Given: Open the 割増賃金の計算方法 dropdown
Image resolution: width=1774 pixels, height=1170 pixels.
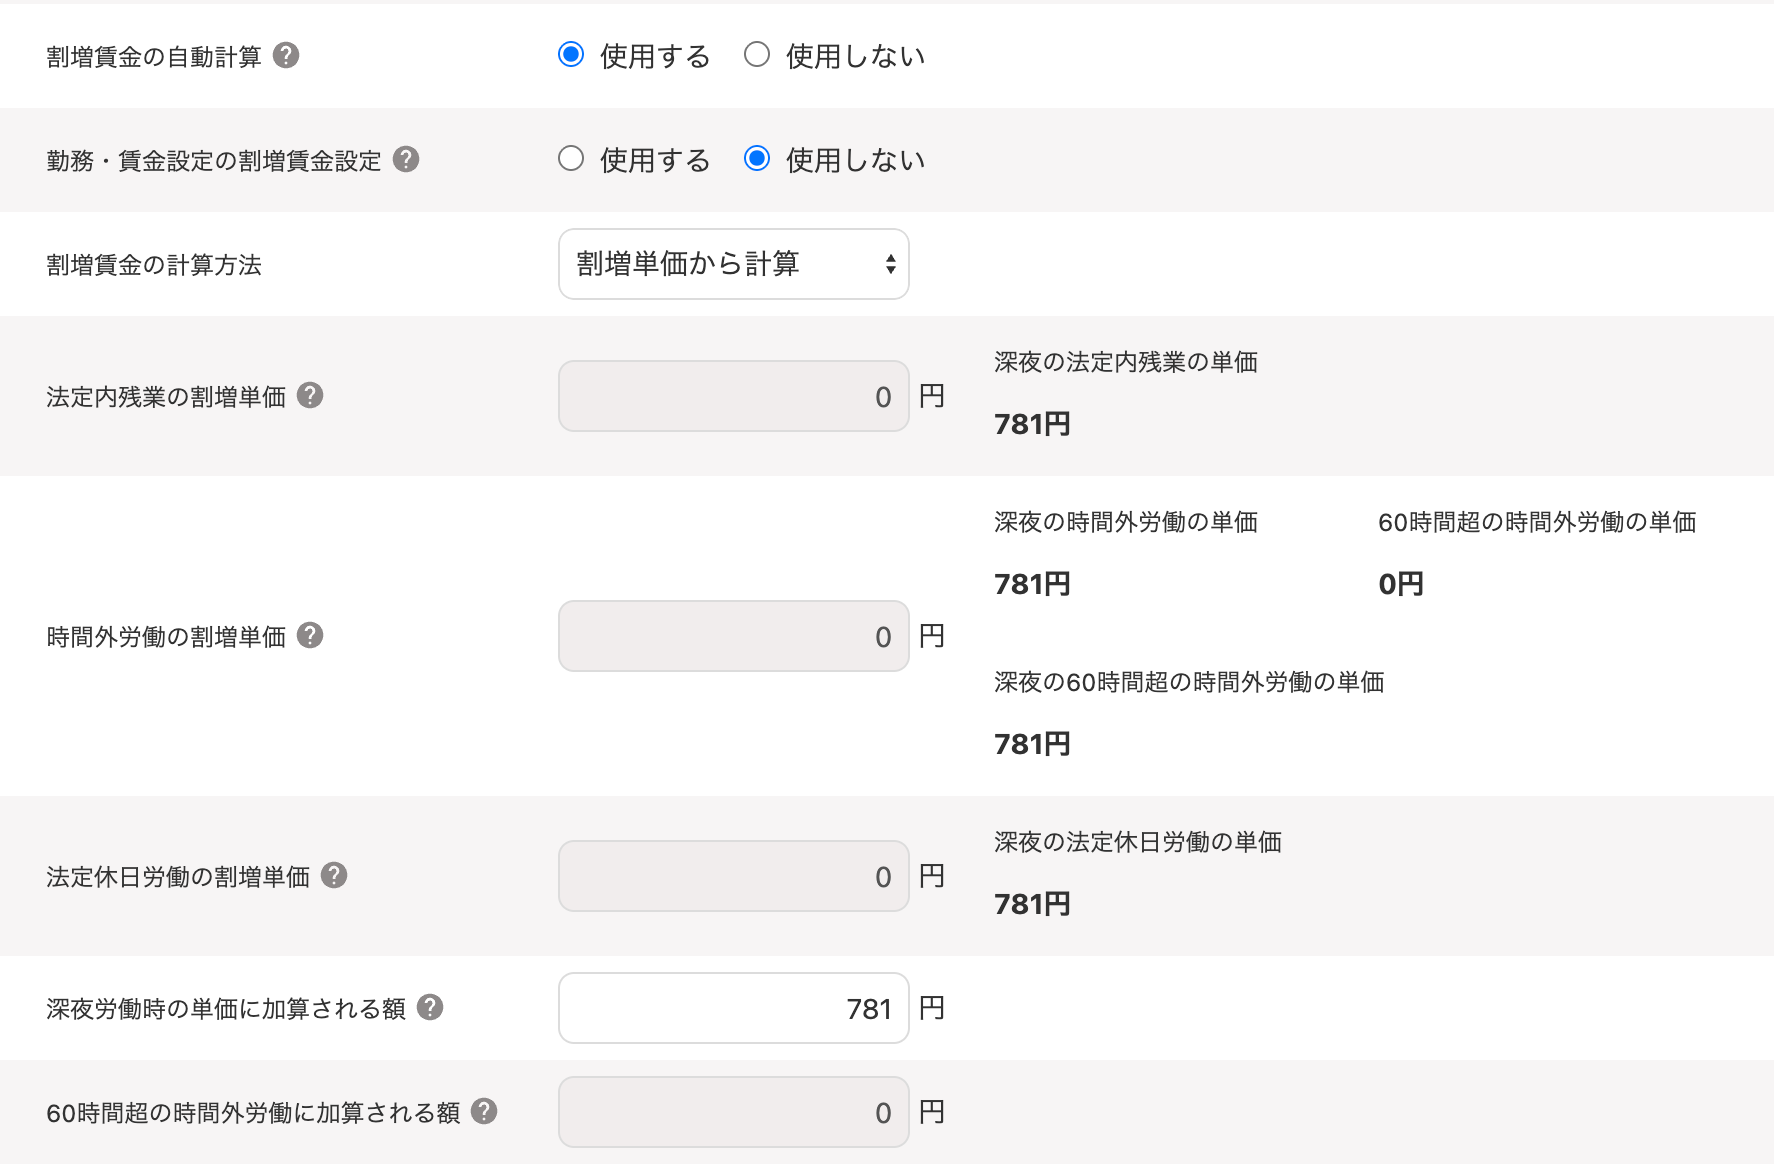Looking at the screenshot, I should tap(734, 264).
